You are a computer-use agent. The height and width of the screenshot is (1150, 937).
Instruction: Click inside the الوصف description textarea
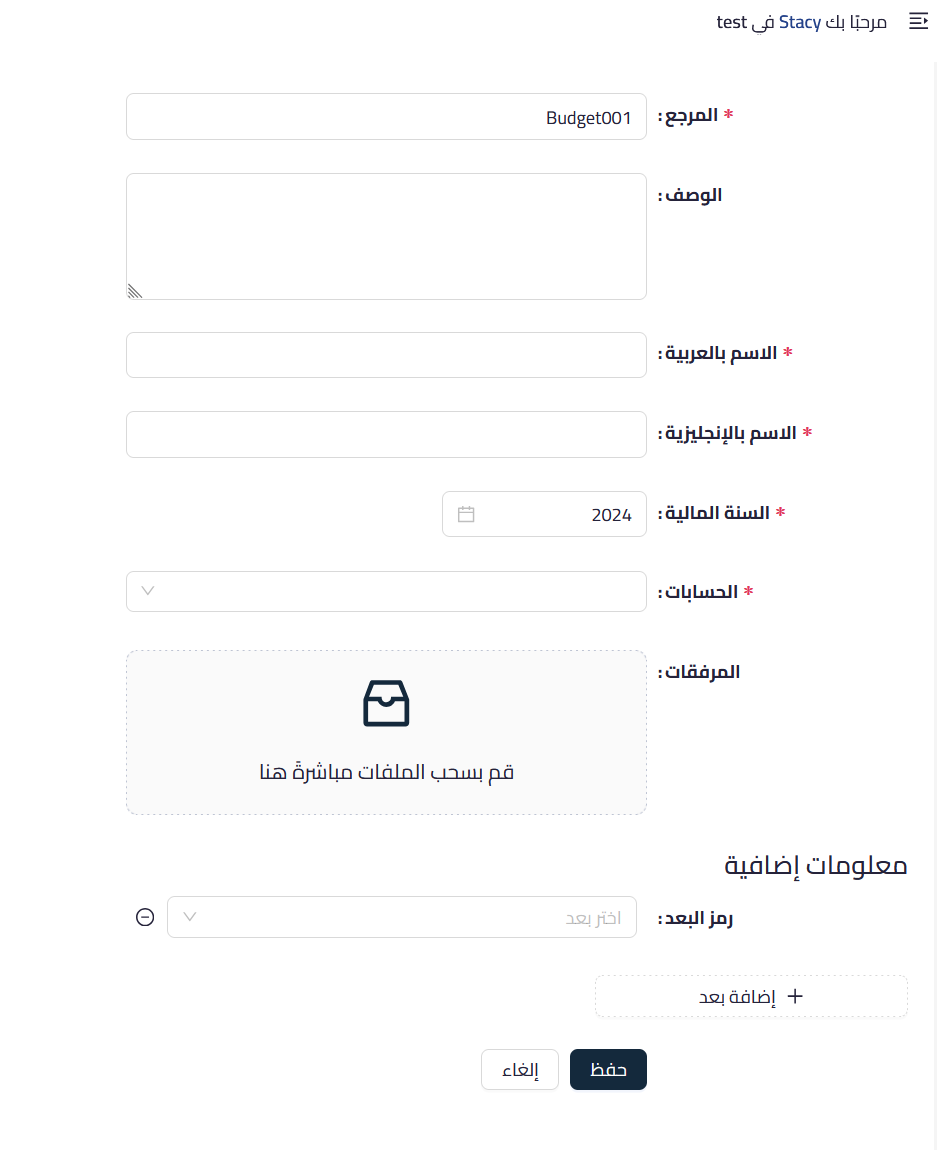tap(386, 236)
